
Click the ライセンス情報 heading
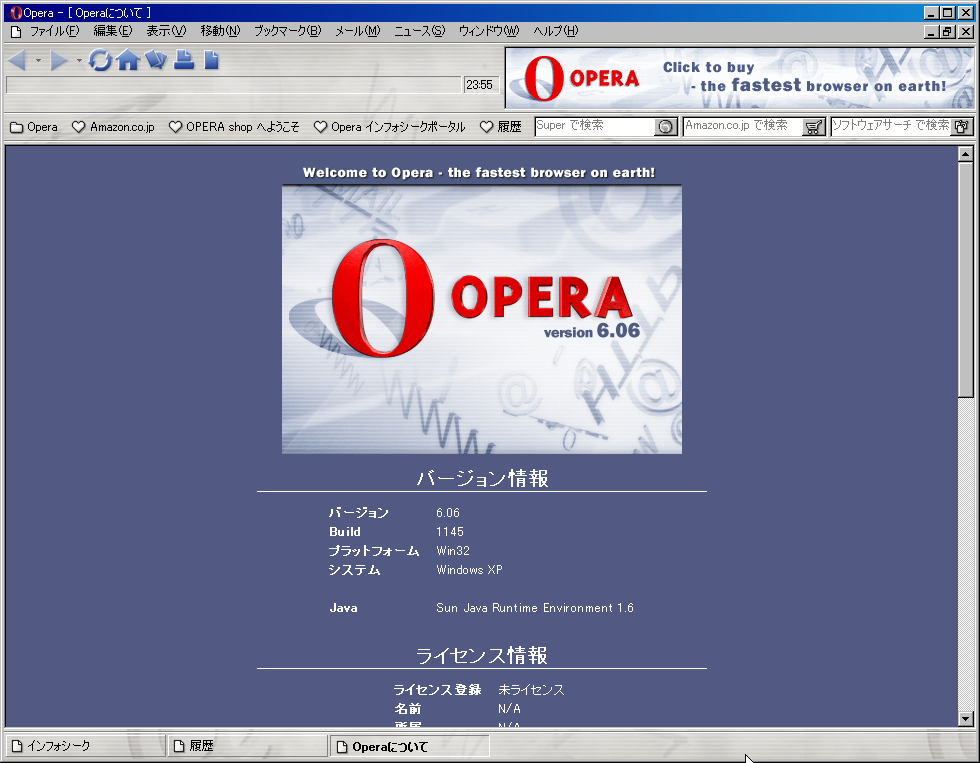pos(482,656)
